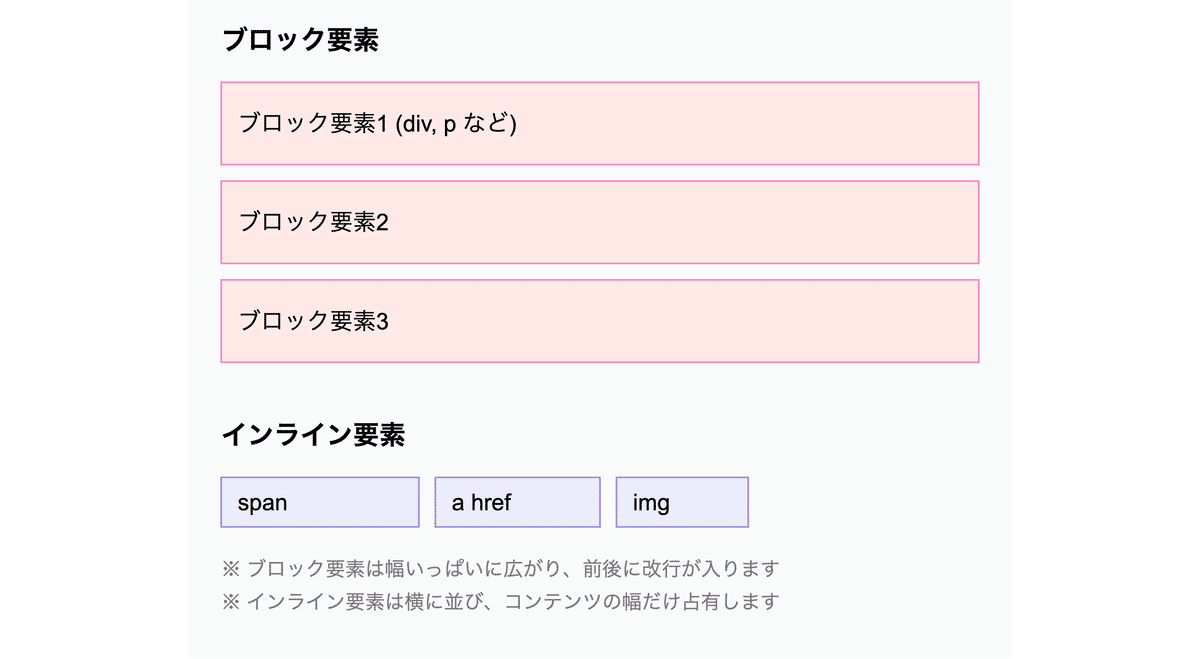Screen dimensions: 1200x659
Task: Click the 'a href' text label
Action: click(481, 502)
